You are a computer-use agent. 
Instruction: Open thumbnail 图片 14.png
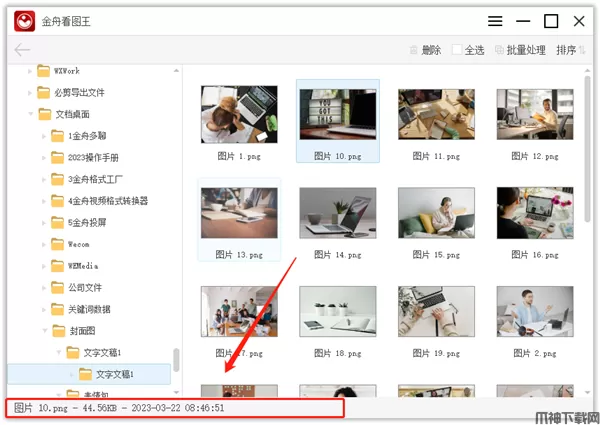pos(338,213)
